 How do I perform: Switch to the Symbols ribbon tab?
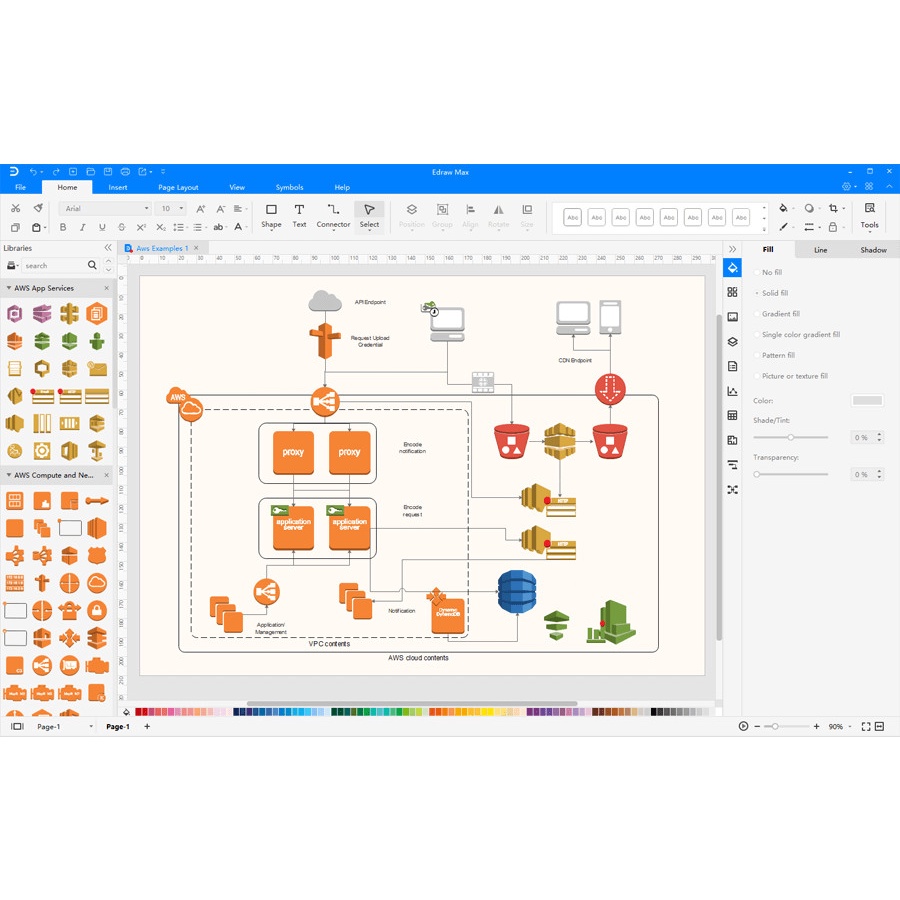(x=289, y=187)
